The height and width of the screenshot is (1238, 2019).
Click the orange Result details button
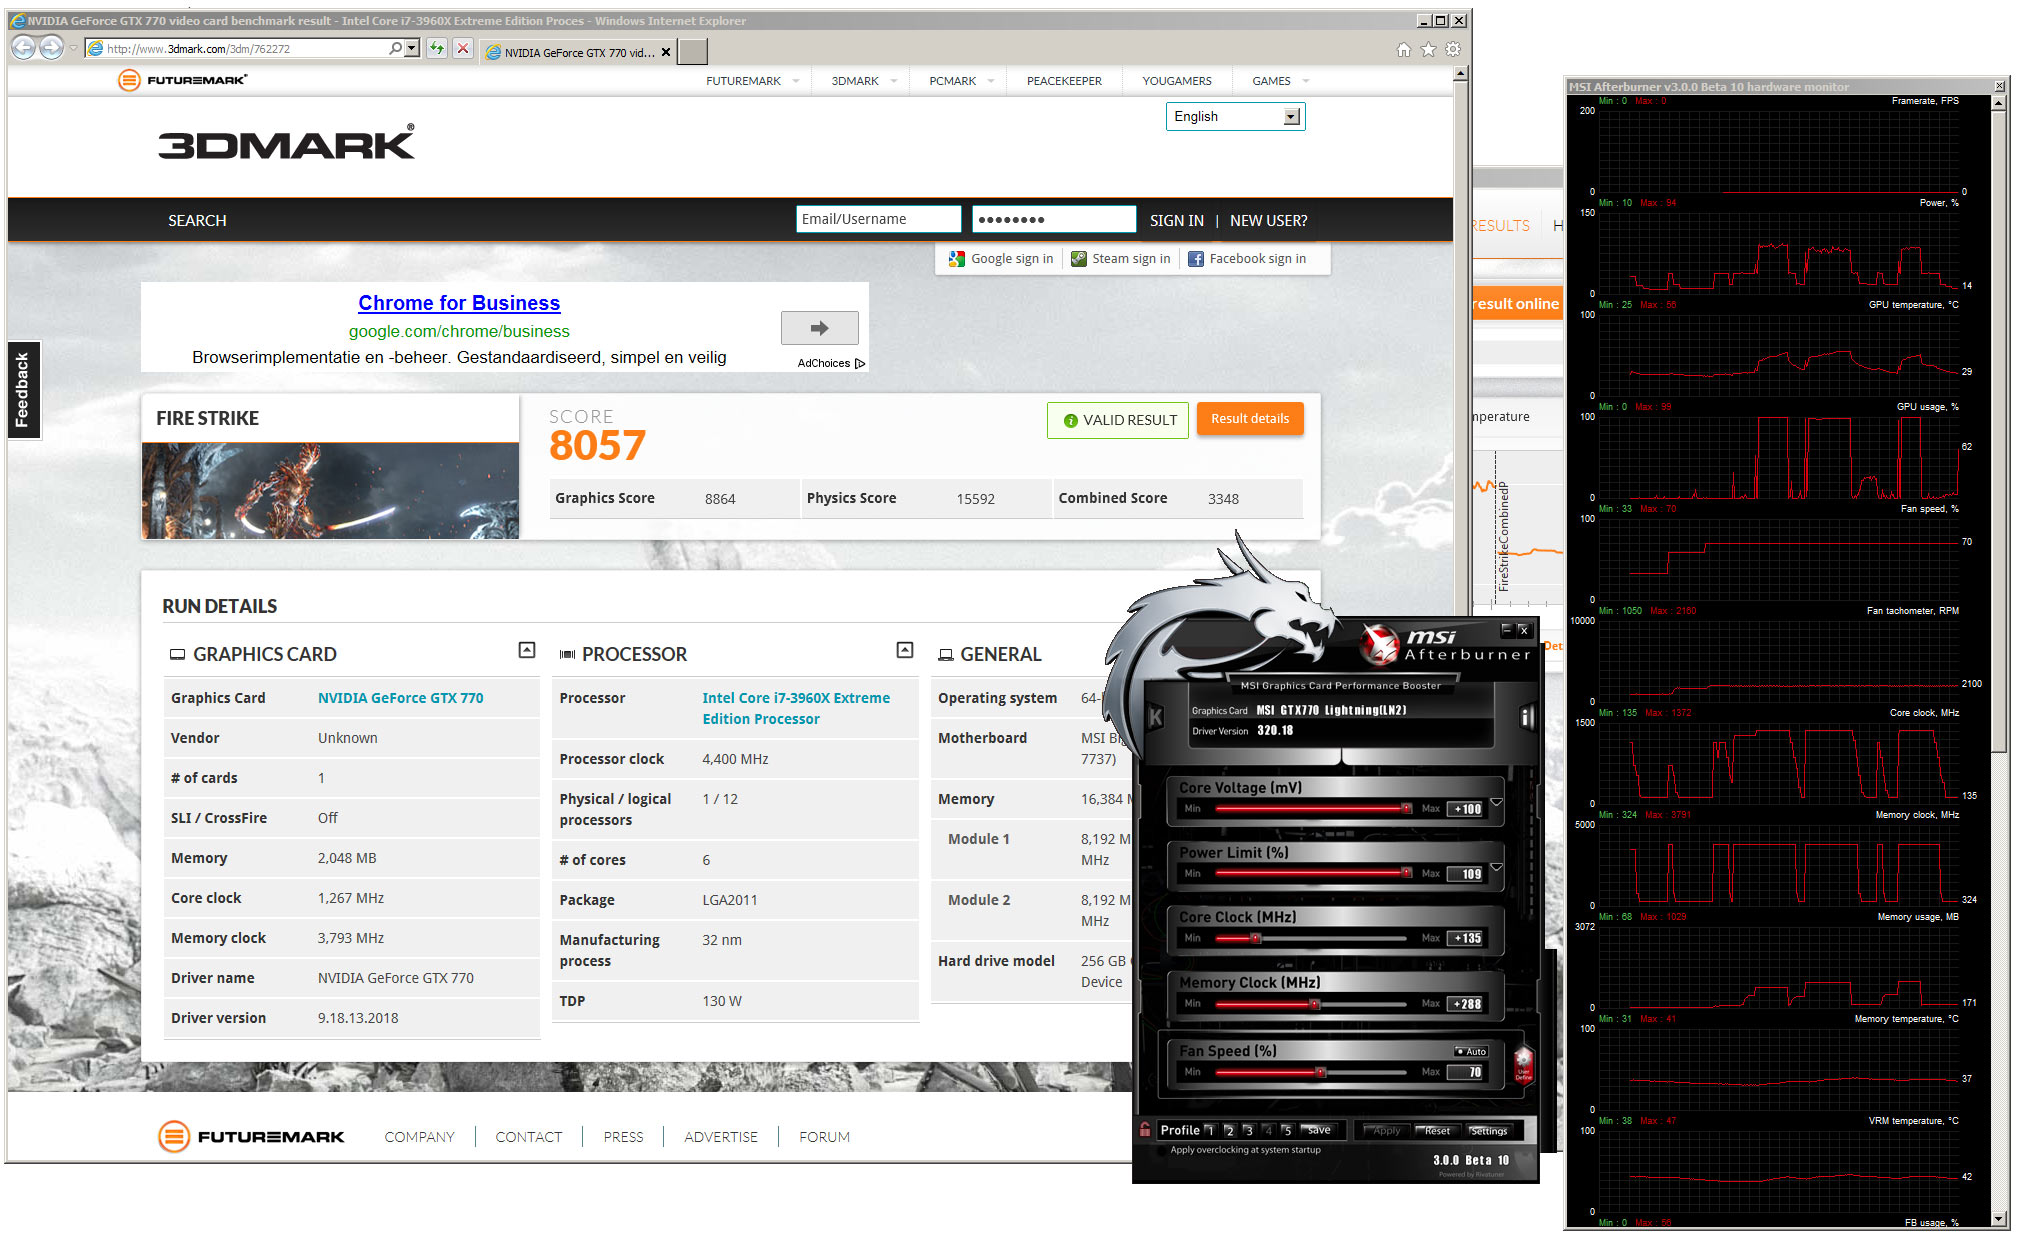tap(1249, 419)
